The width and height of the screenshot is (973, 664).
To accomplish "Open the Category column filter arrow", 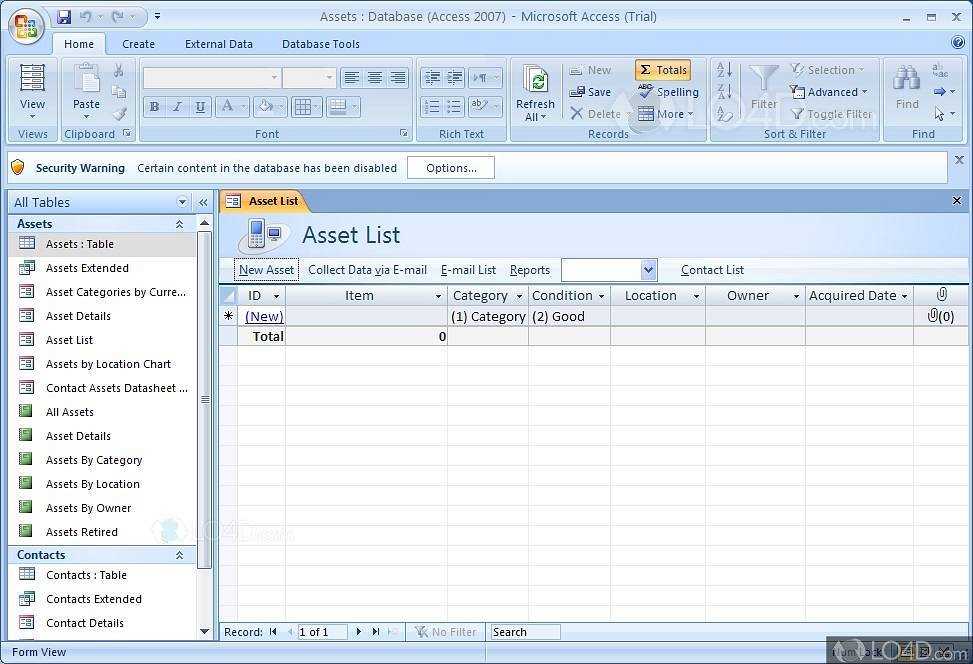I will 519,295.
